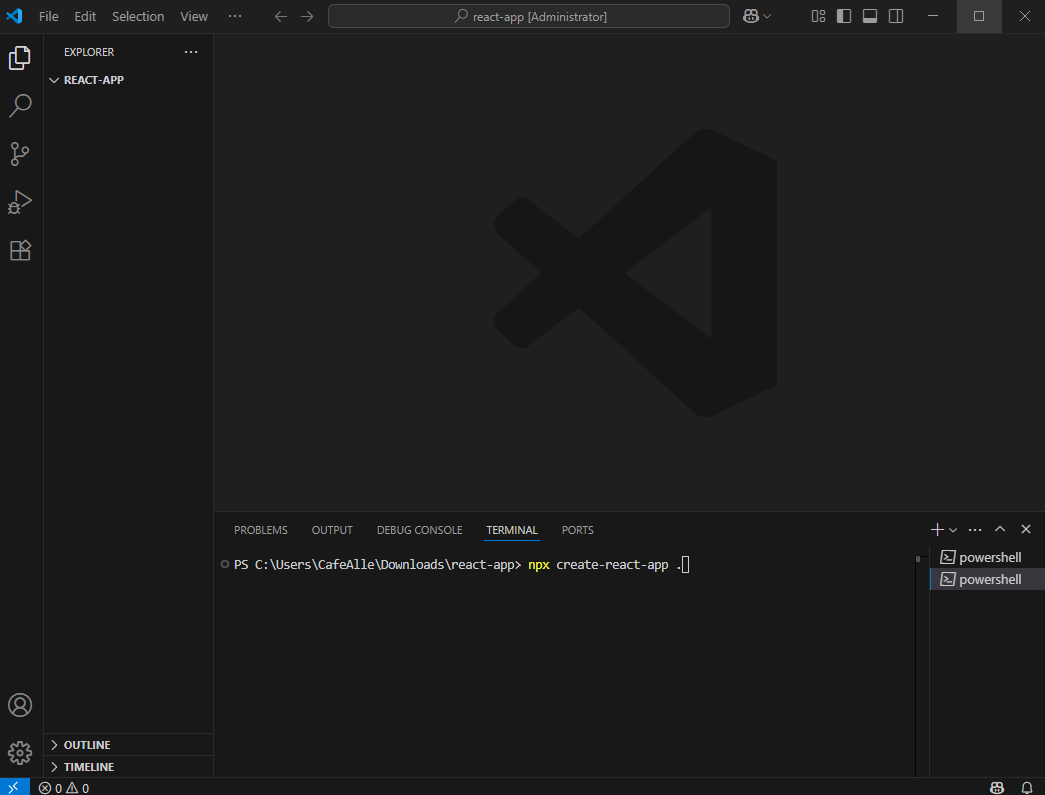Click the VS Code logo in title bar

(15, 16)
